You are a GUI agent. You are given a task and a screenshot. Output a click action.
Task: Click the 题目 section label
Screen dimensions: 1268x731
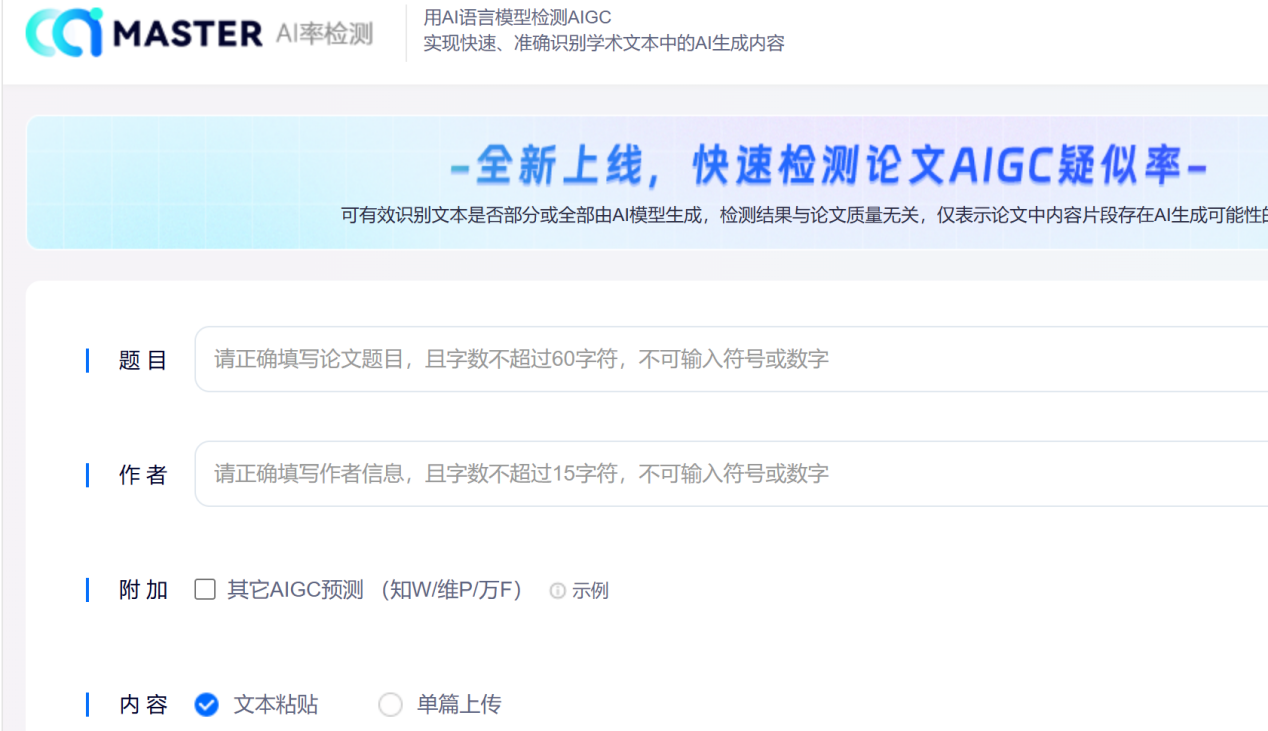142,359
